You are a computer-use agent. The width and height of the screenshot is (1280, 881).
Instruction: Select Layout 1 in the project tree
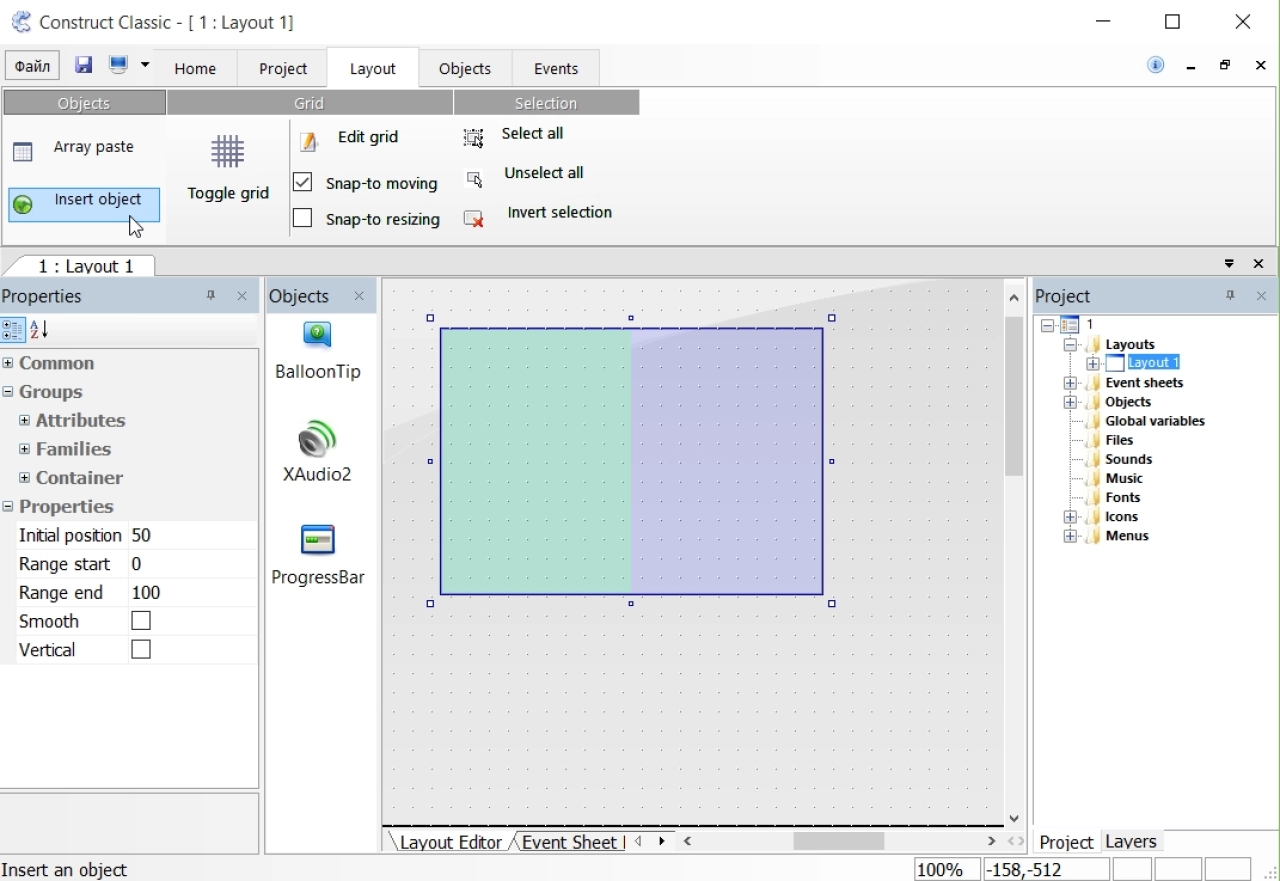tap(1155, 363)
